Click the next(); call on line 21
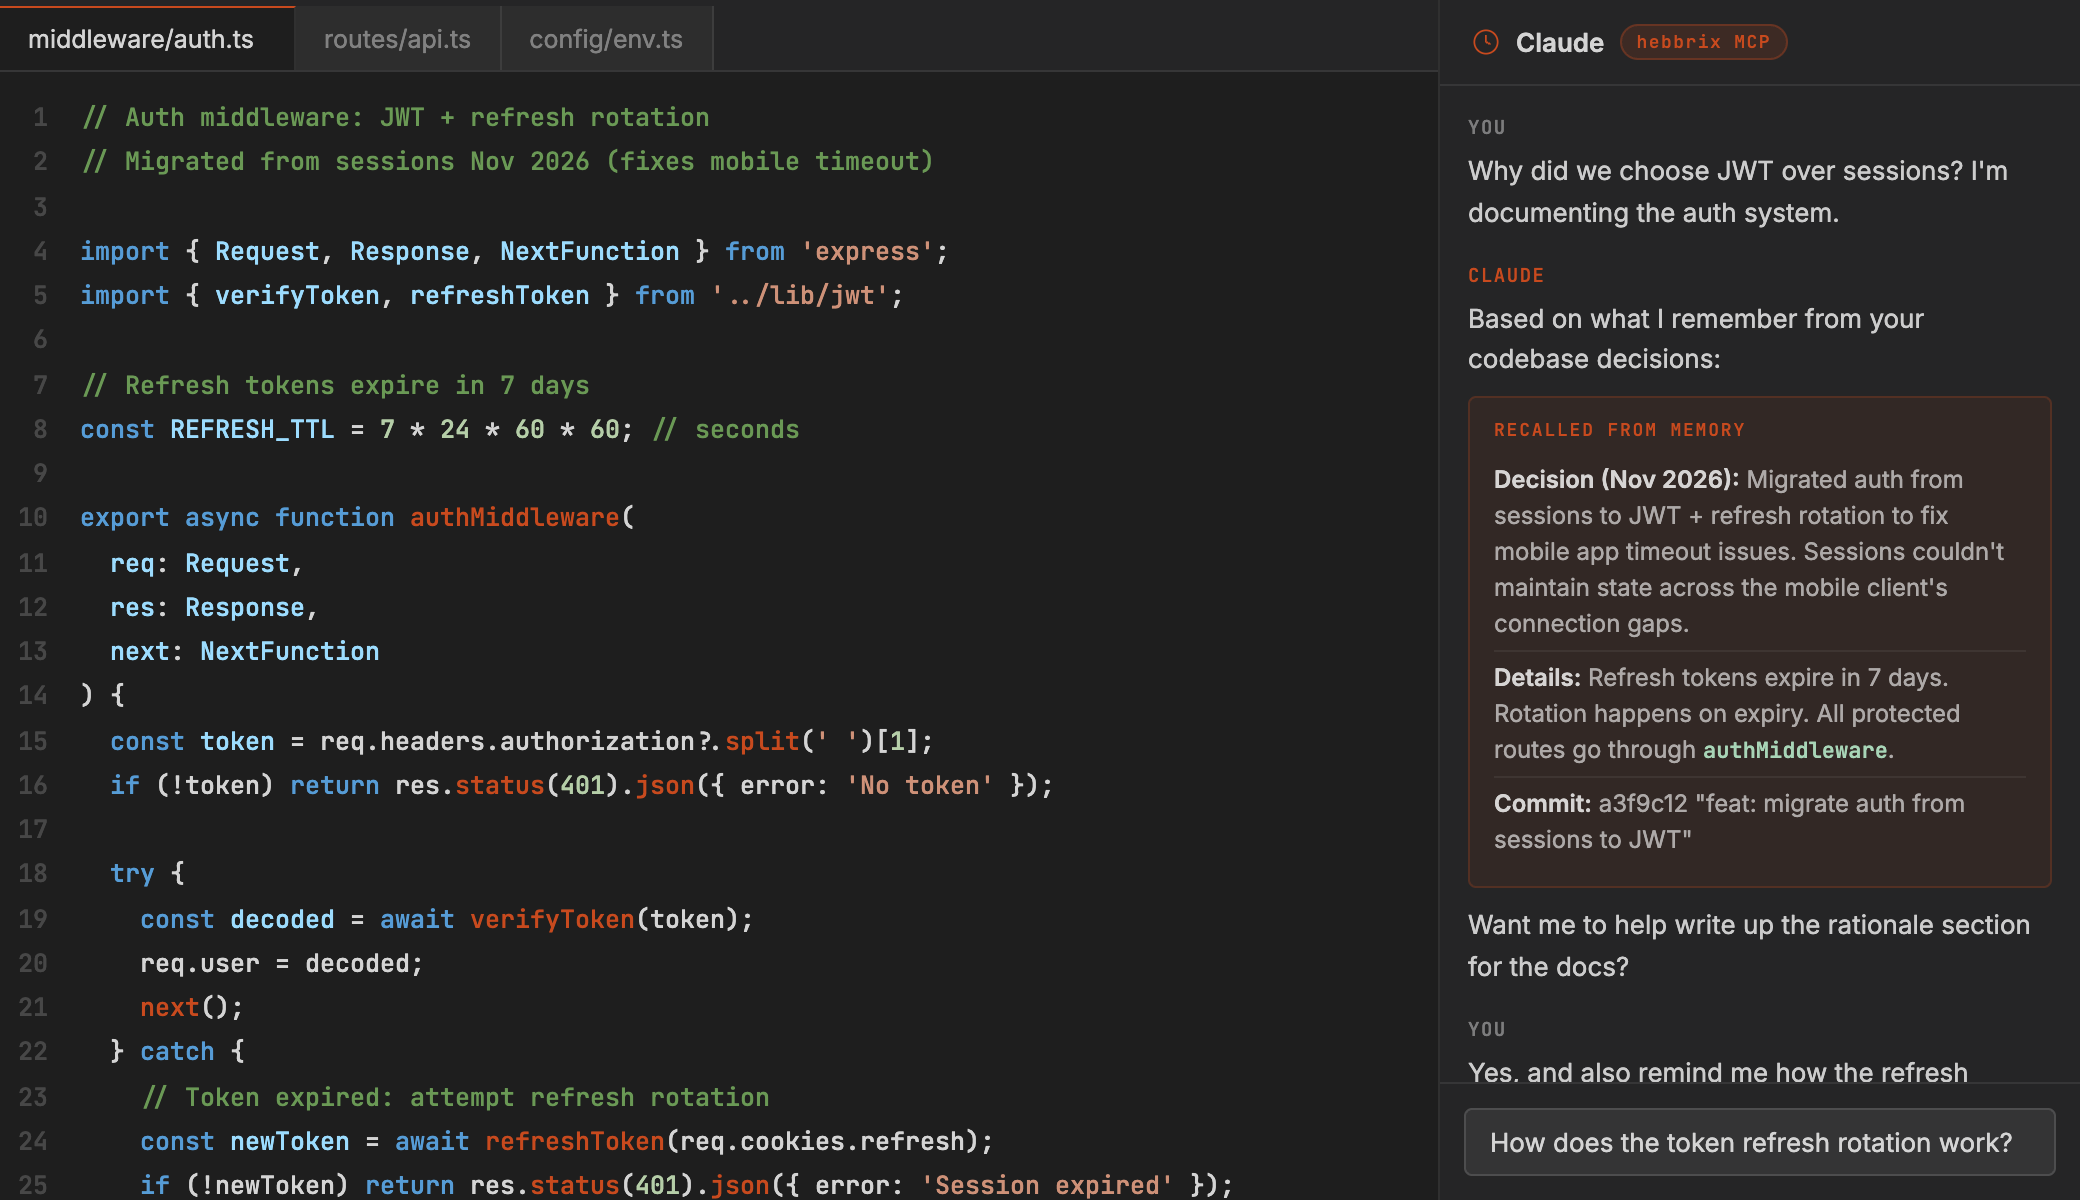Image resolution: width=2080 pixels, height=1200 pixels. 192,1008
